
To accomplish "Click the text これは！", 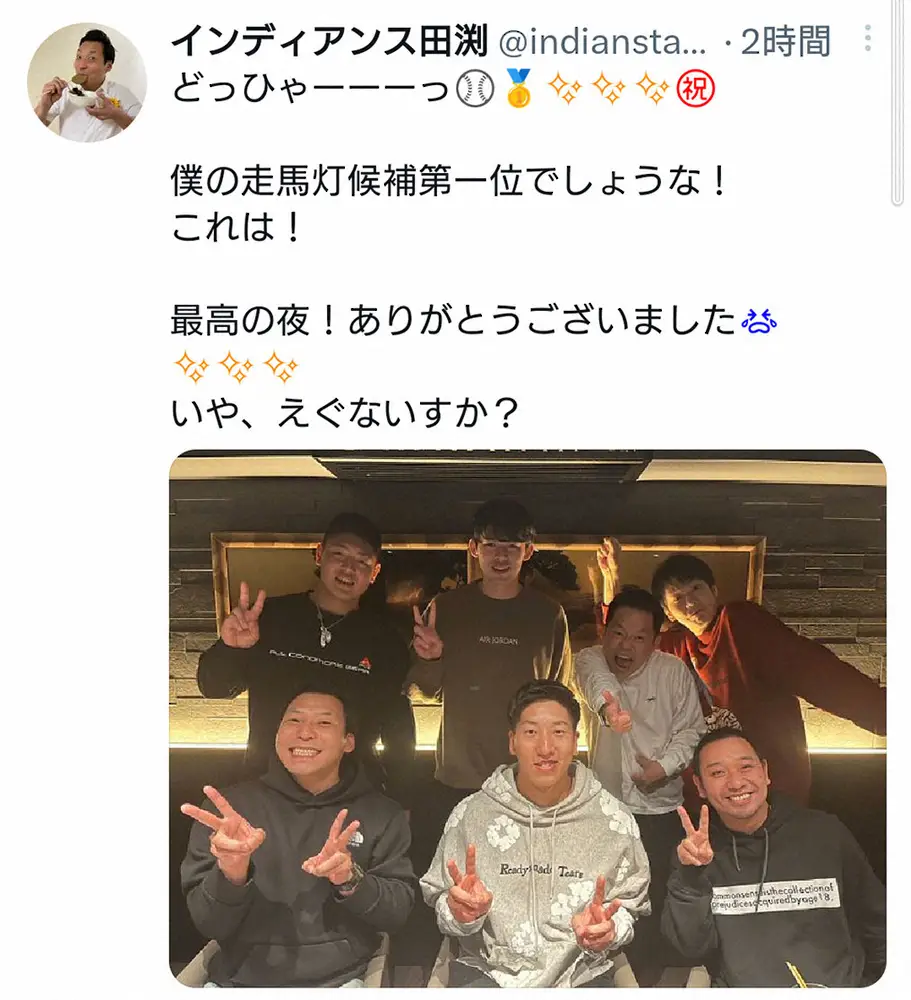I will point(237,228).
